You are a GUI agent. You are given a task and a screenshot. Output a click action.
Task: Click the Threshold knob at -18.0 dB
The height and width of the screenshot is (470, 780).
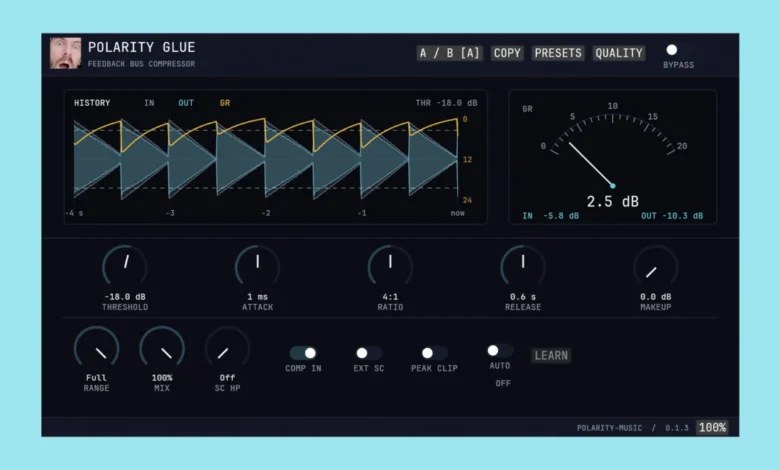pos(125,267)
